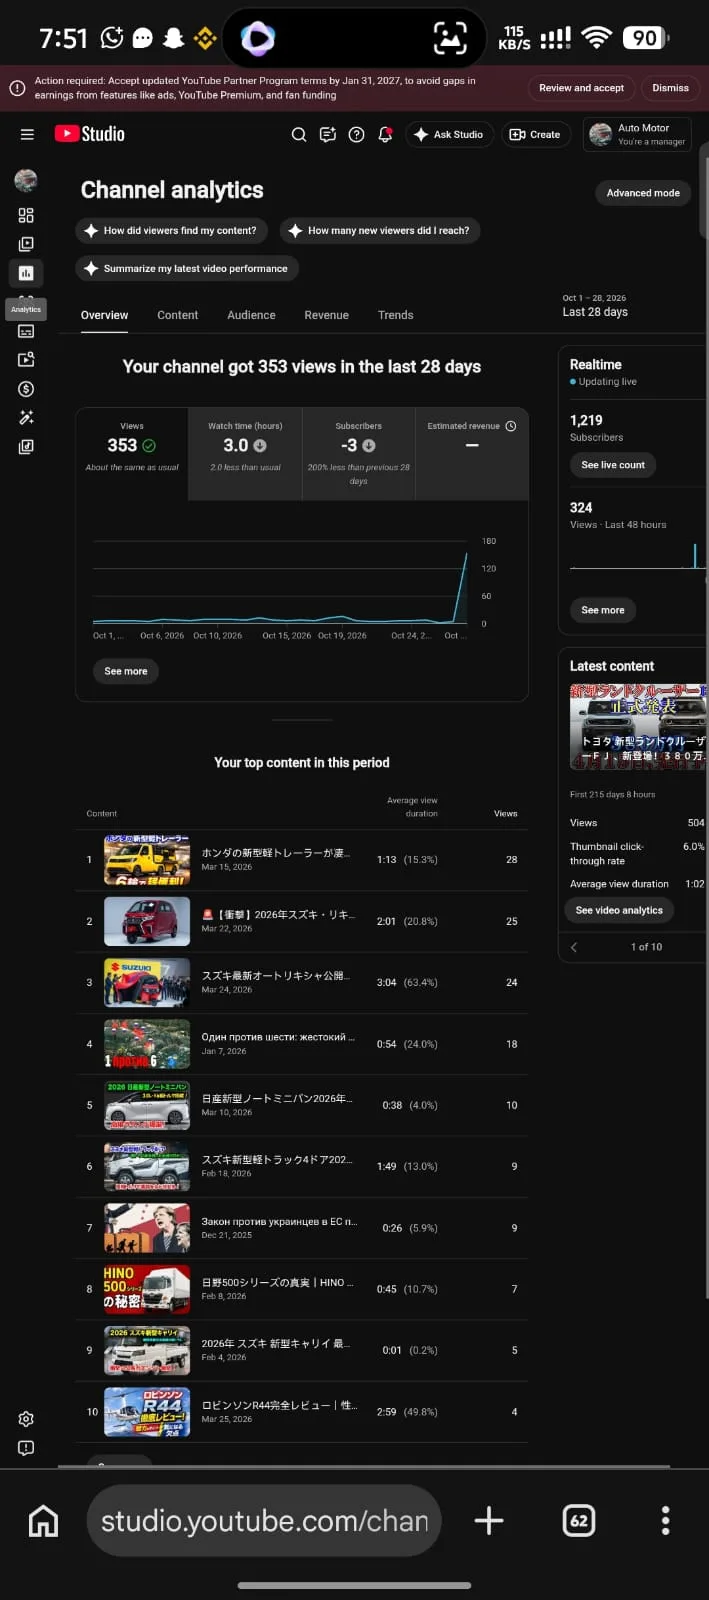Screen dimensions: 709x1600
Task: Open Subtitles icon in sidebar
Action: 26,331
